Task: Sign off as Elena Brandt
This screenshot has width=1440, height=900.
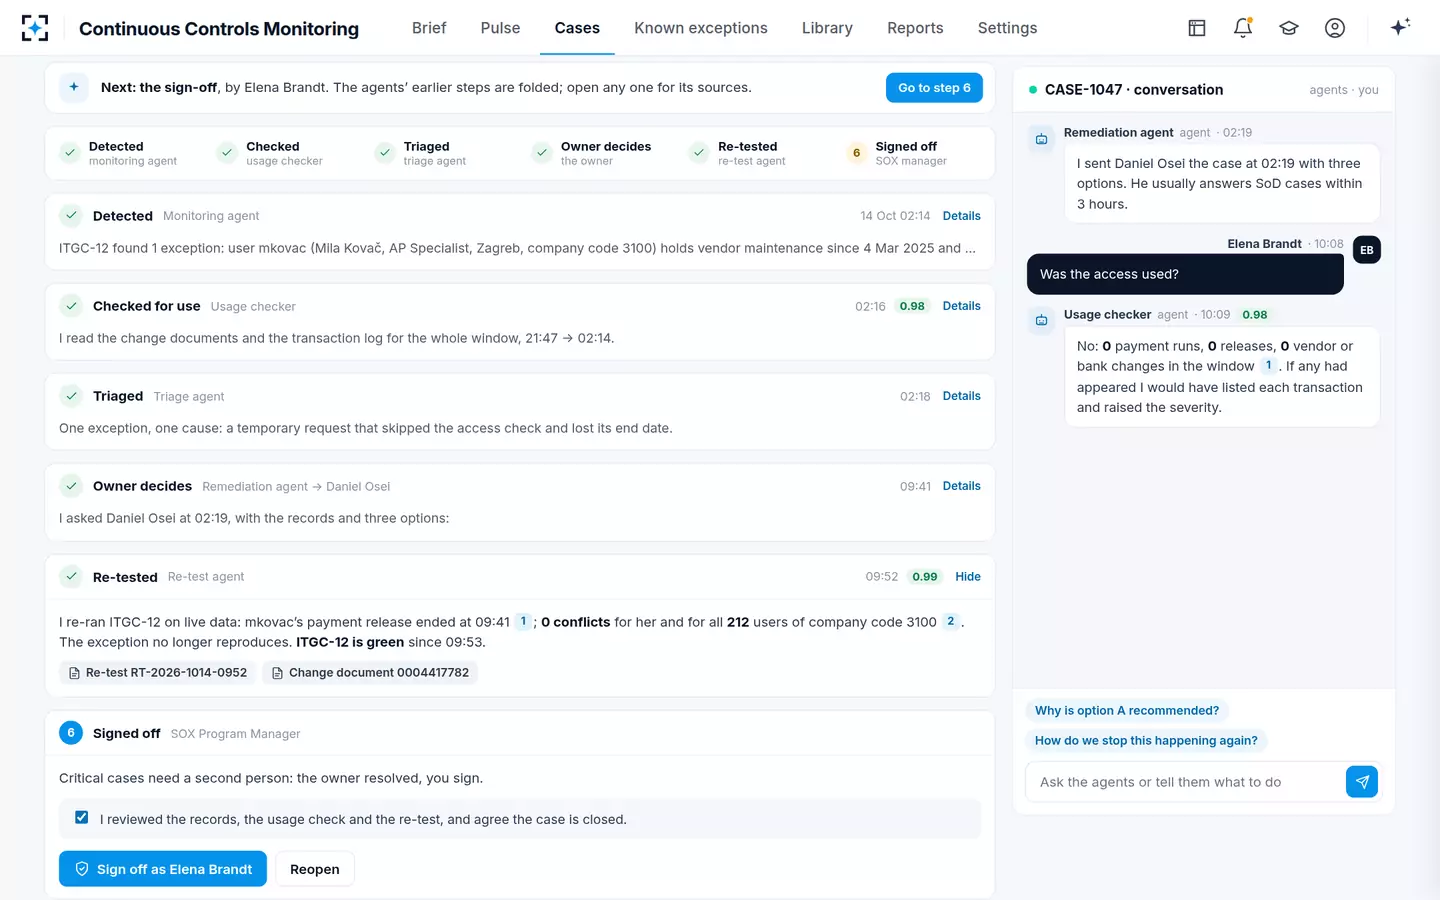Action: [x=163, y=869]
